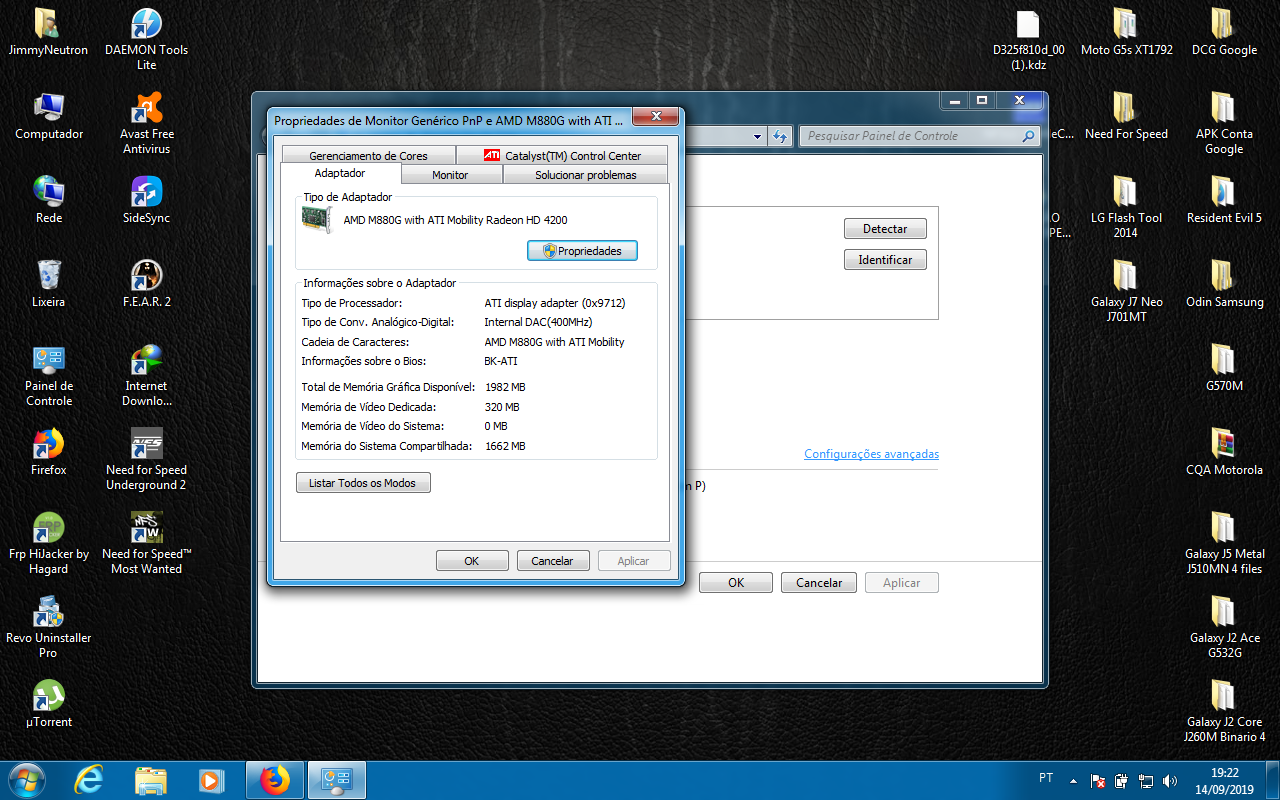Open Windows Media Player from taskbar
The image size is (1280, 800).
(211, 780)
